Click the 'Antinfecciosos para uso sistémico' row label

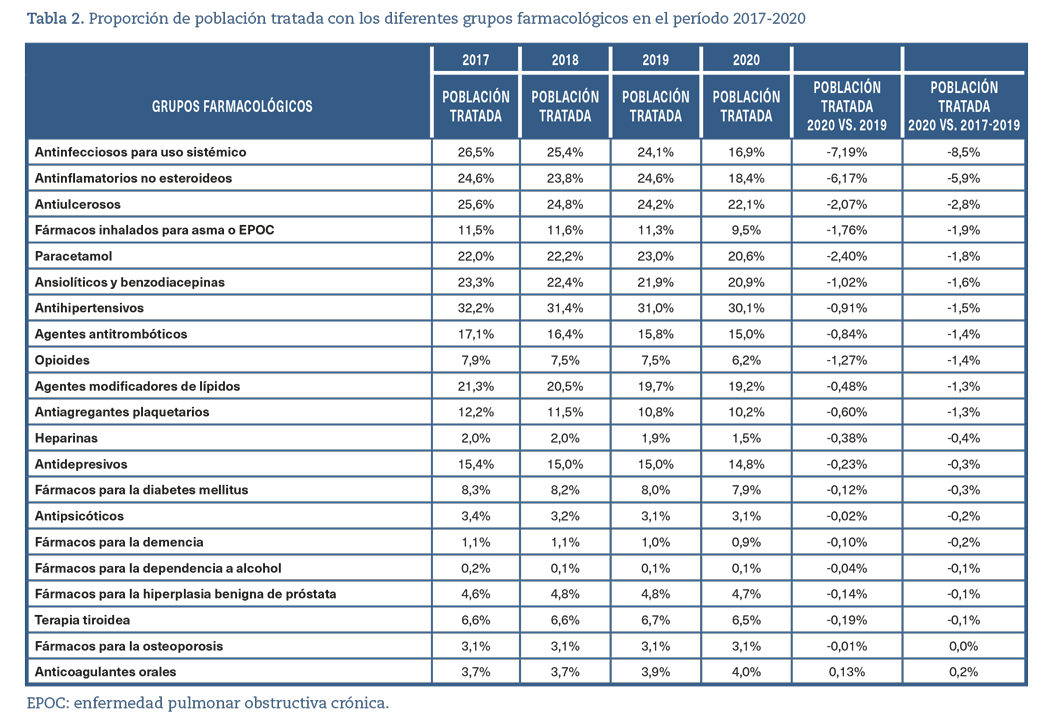pos(140,152)
